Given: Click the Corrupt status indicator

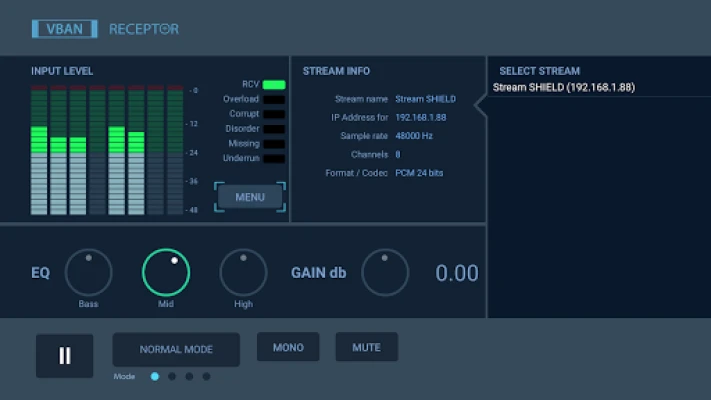Looking at the screenshot, I should pos(274,114).
